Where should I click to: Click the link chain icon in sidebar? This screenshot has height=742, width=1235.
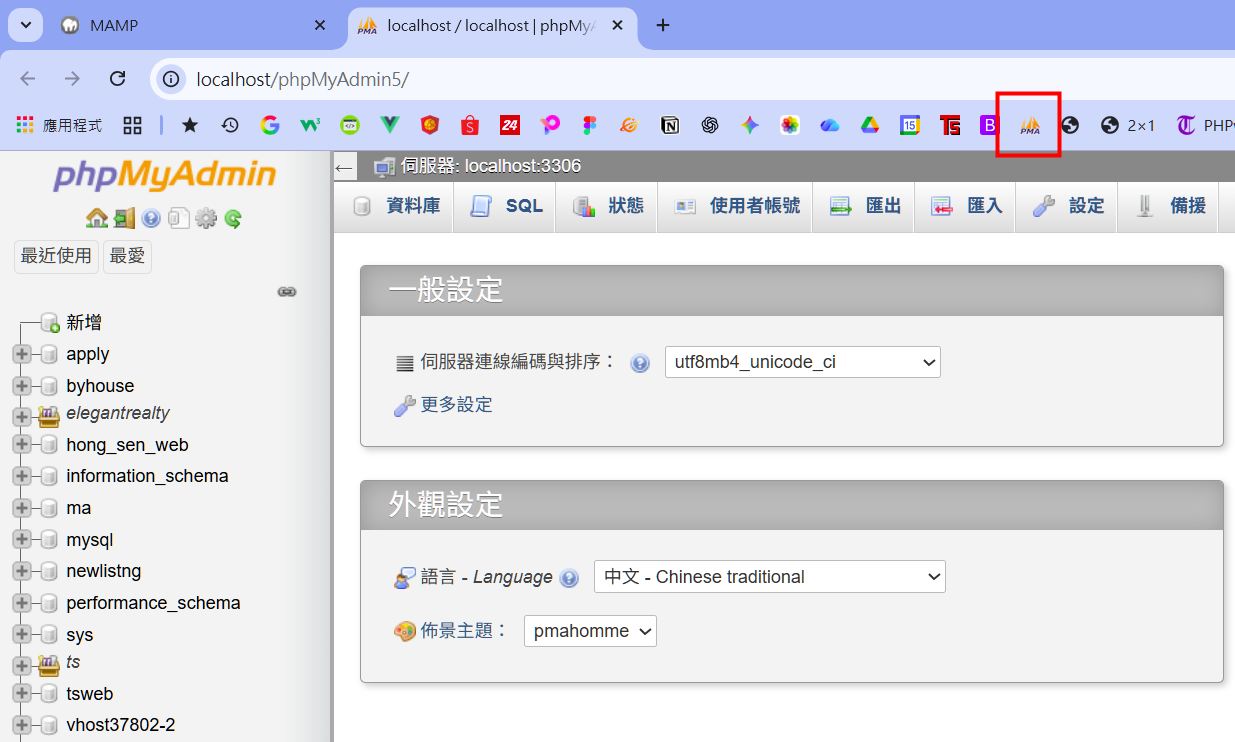point(287,292)
